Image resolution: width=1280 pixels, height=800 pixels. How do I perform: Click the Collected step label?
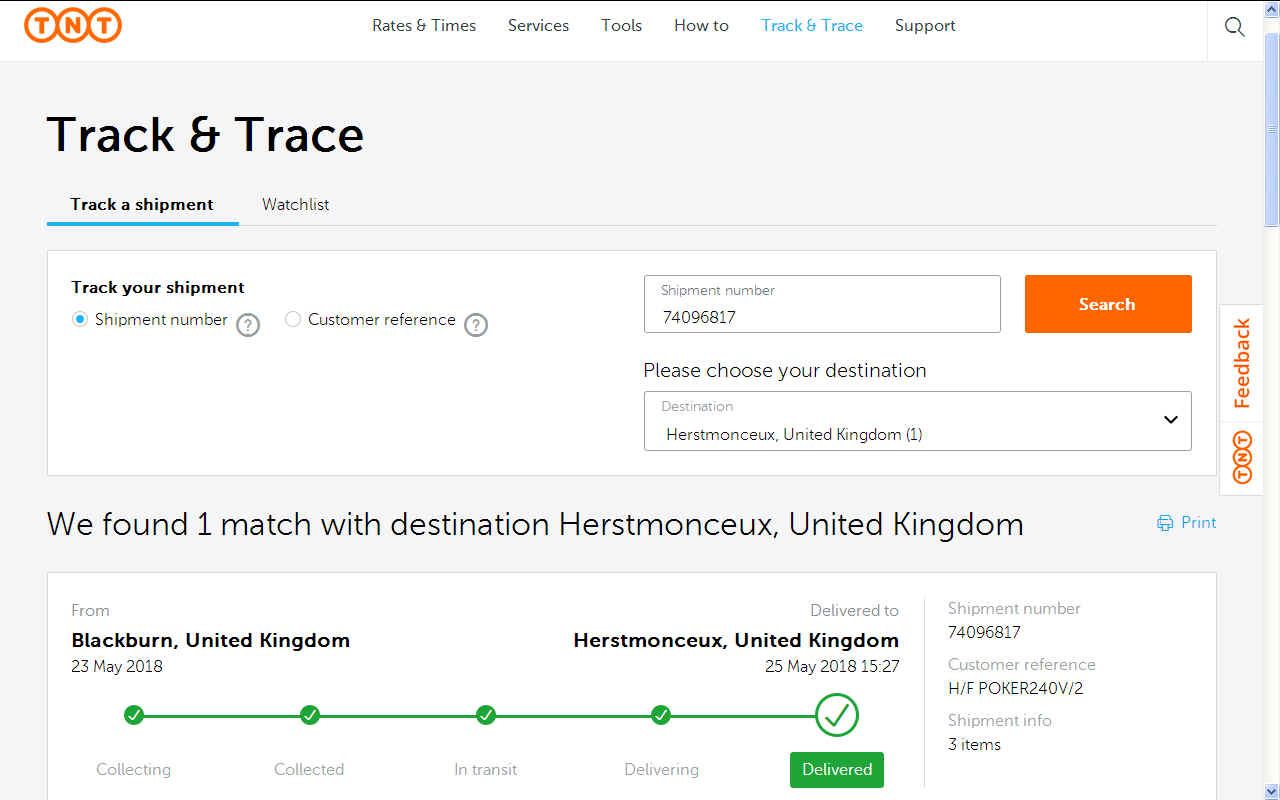coord(309,770)
